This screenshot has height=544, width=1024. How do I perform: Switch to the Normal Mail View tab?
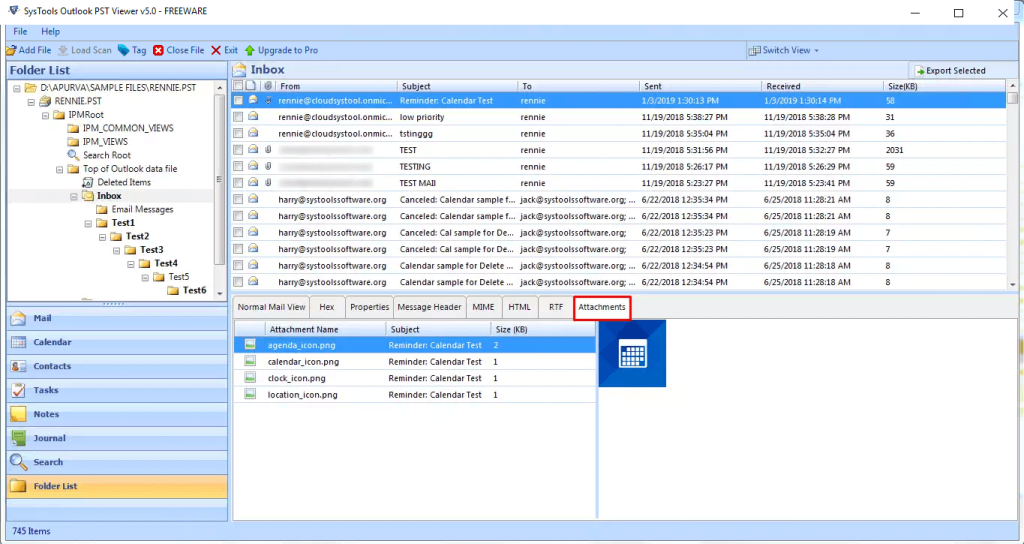point(271,307)
